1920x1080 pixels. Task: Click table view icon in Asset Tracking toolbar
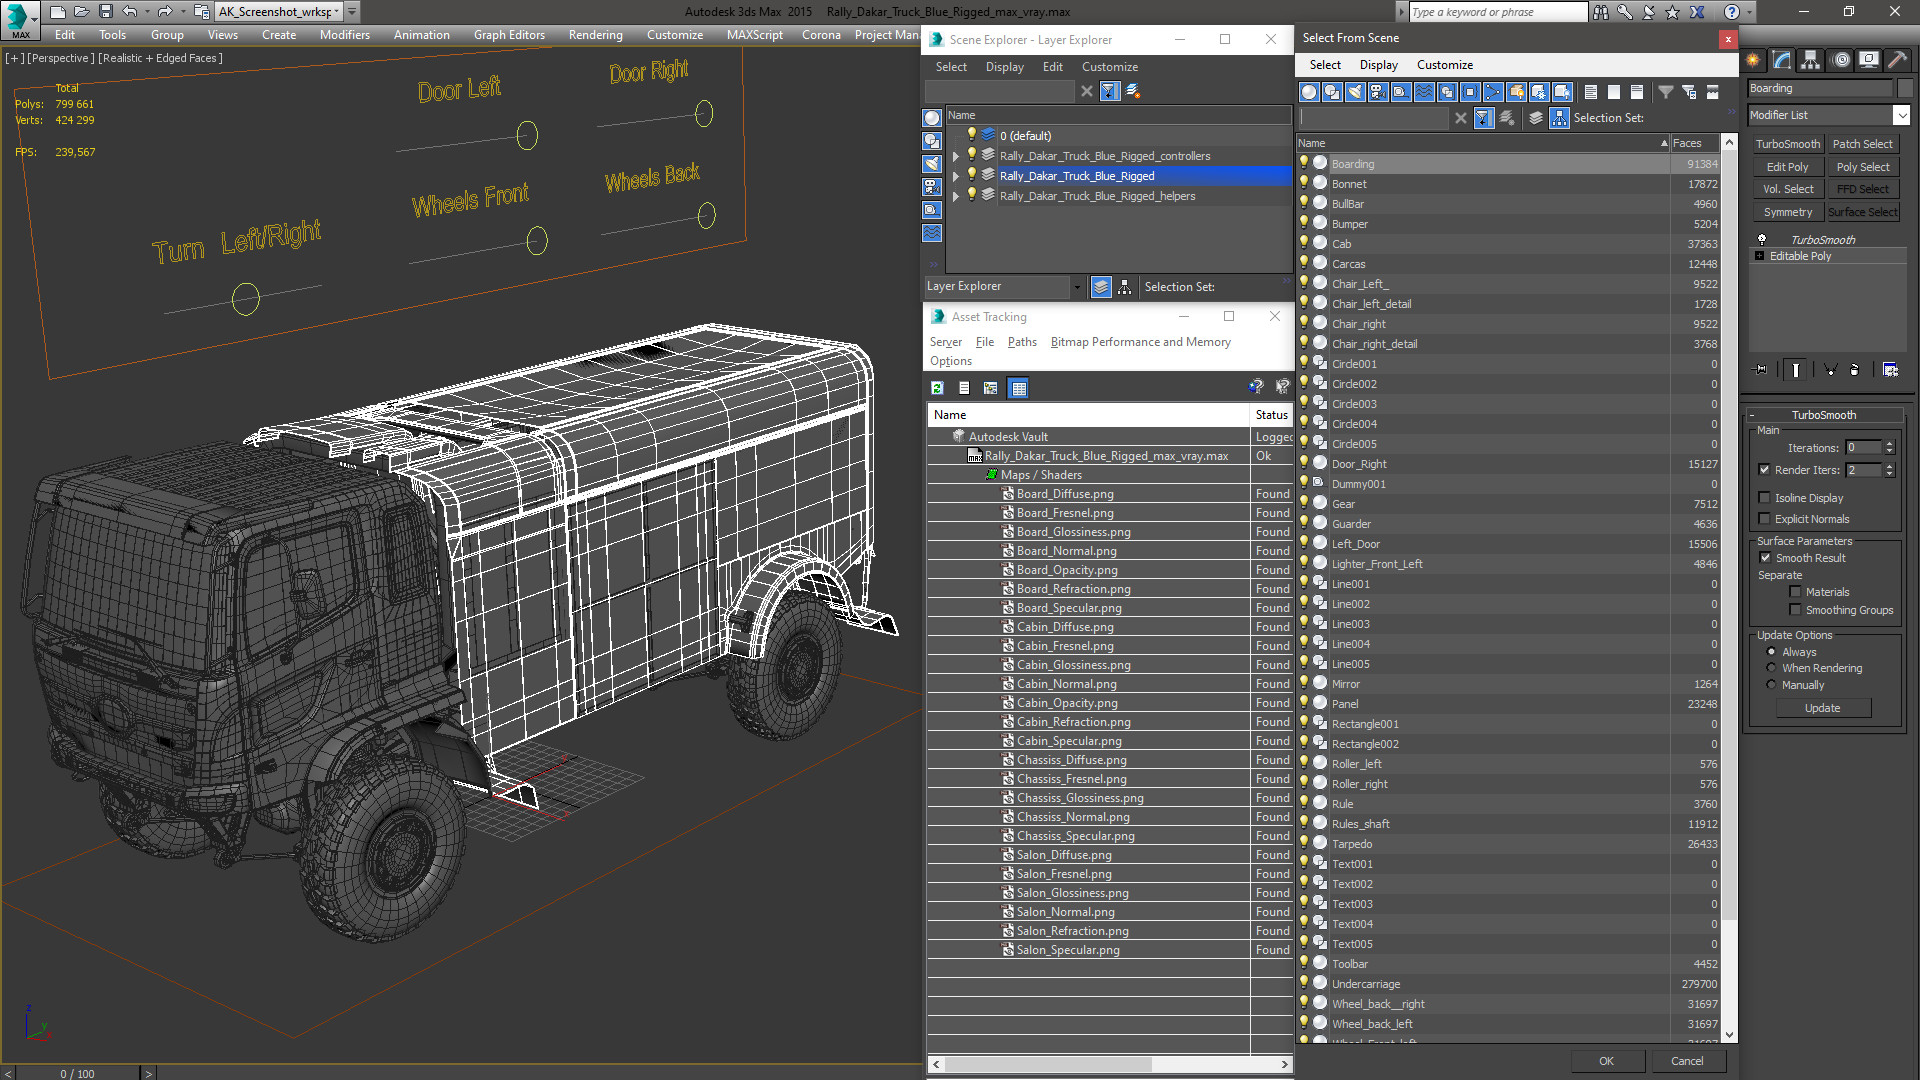[x=1018, y=388]
